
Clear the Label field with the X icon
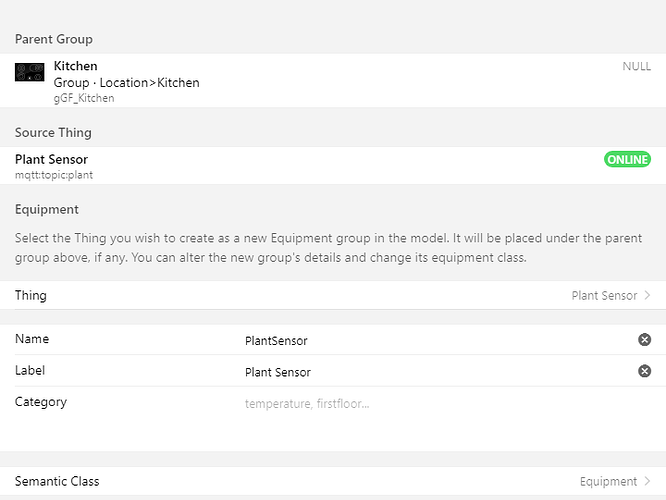645,371
